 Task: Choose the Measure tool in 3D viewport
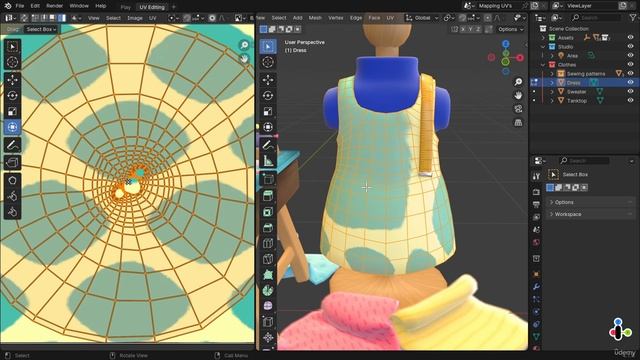click(x=268, y=161)
